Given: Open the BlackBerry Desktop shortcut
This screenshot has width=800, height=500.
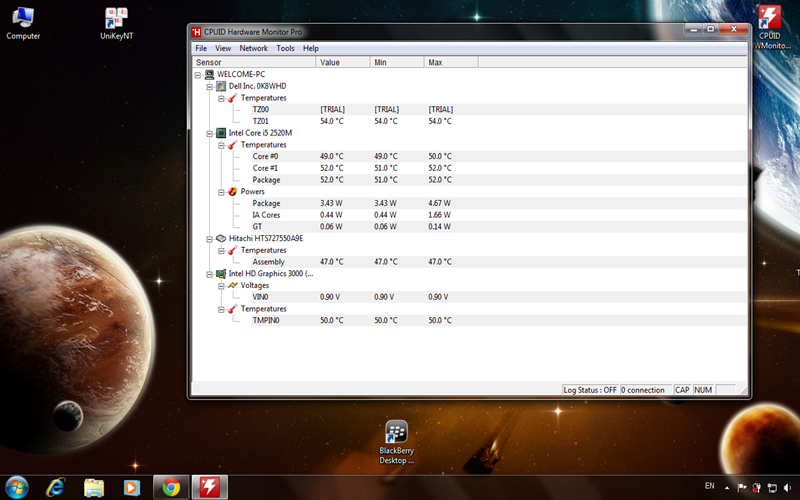Looking at the screenshot, I should click(x=396, y=442).
